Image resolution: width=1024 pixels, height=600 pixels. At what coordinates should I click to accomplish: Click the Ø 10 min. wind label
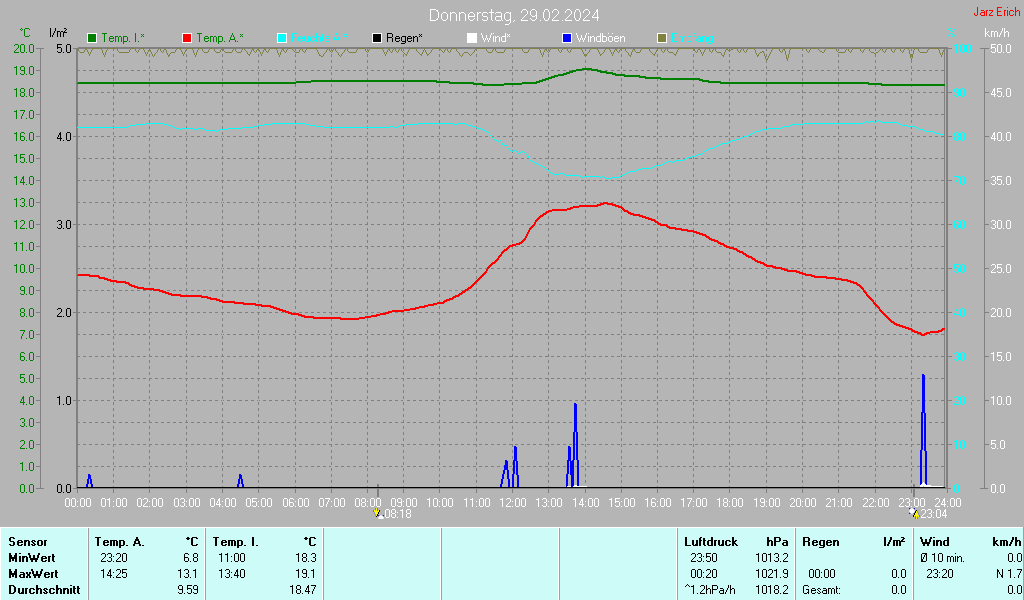(x=942, y=558)
